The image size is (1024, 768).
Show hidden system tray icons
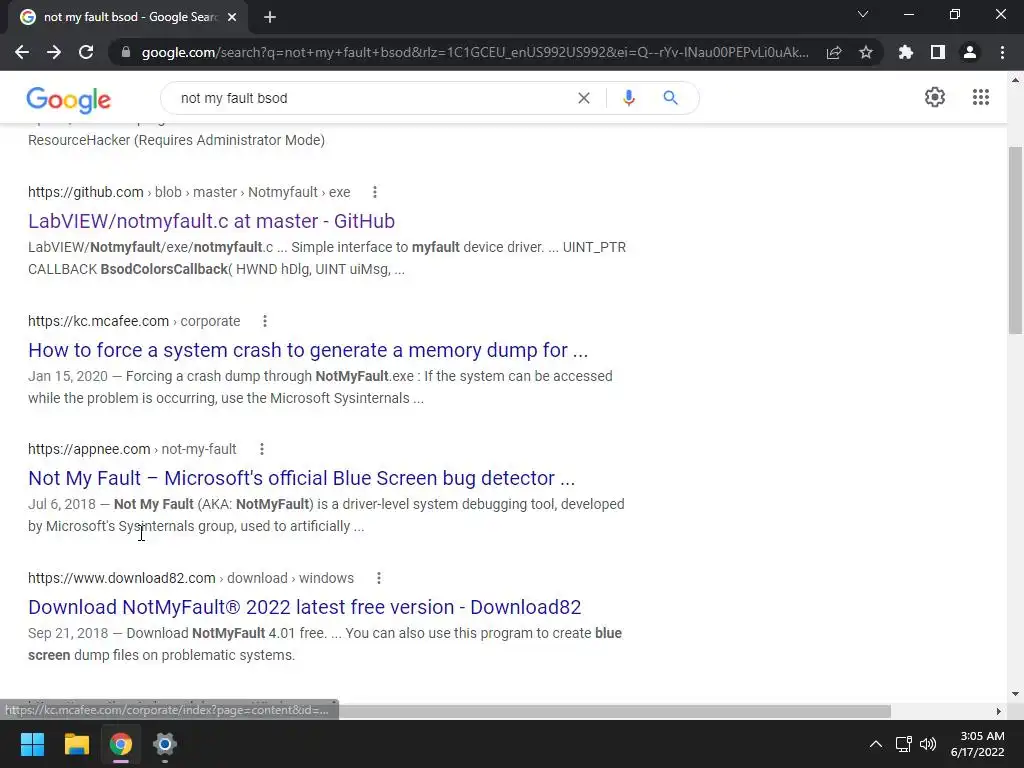(876, 744)
